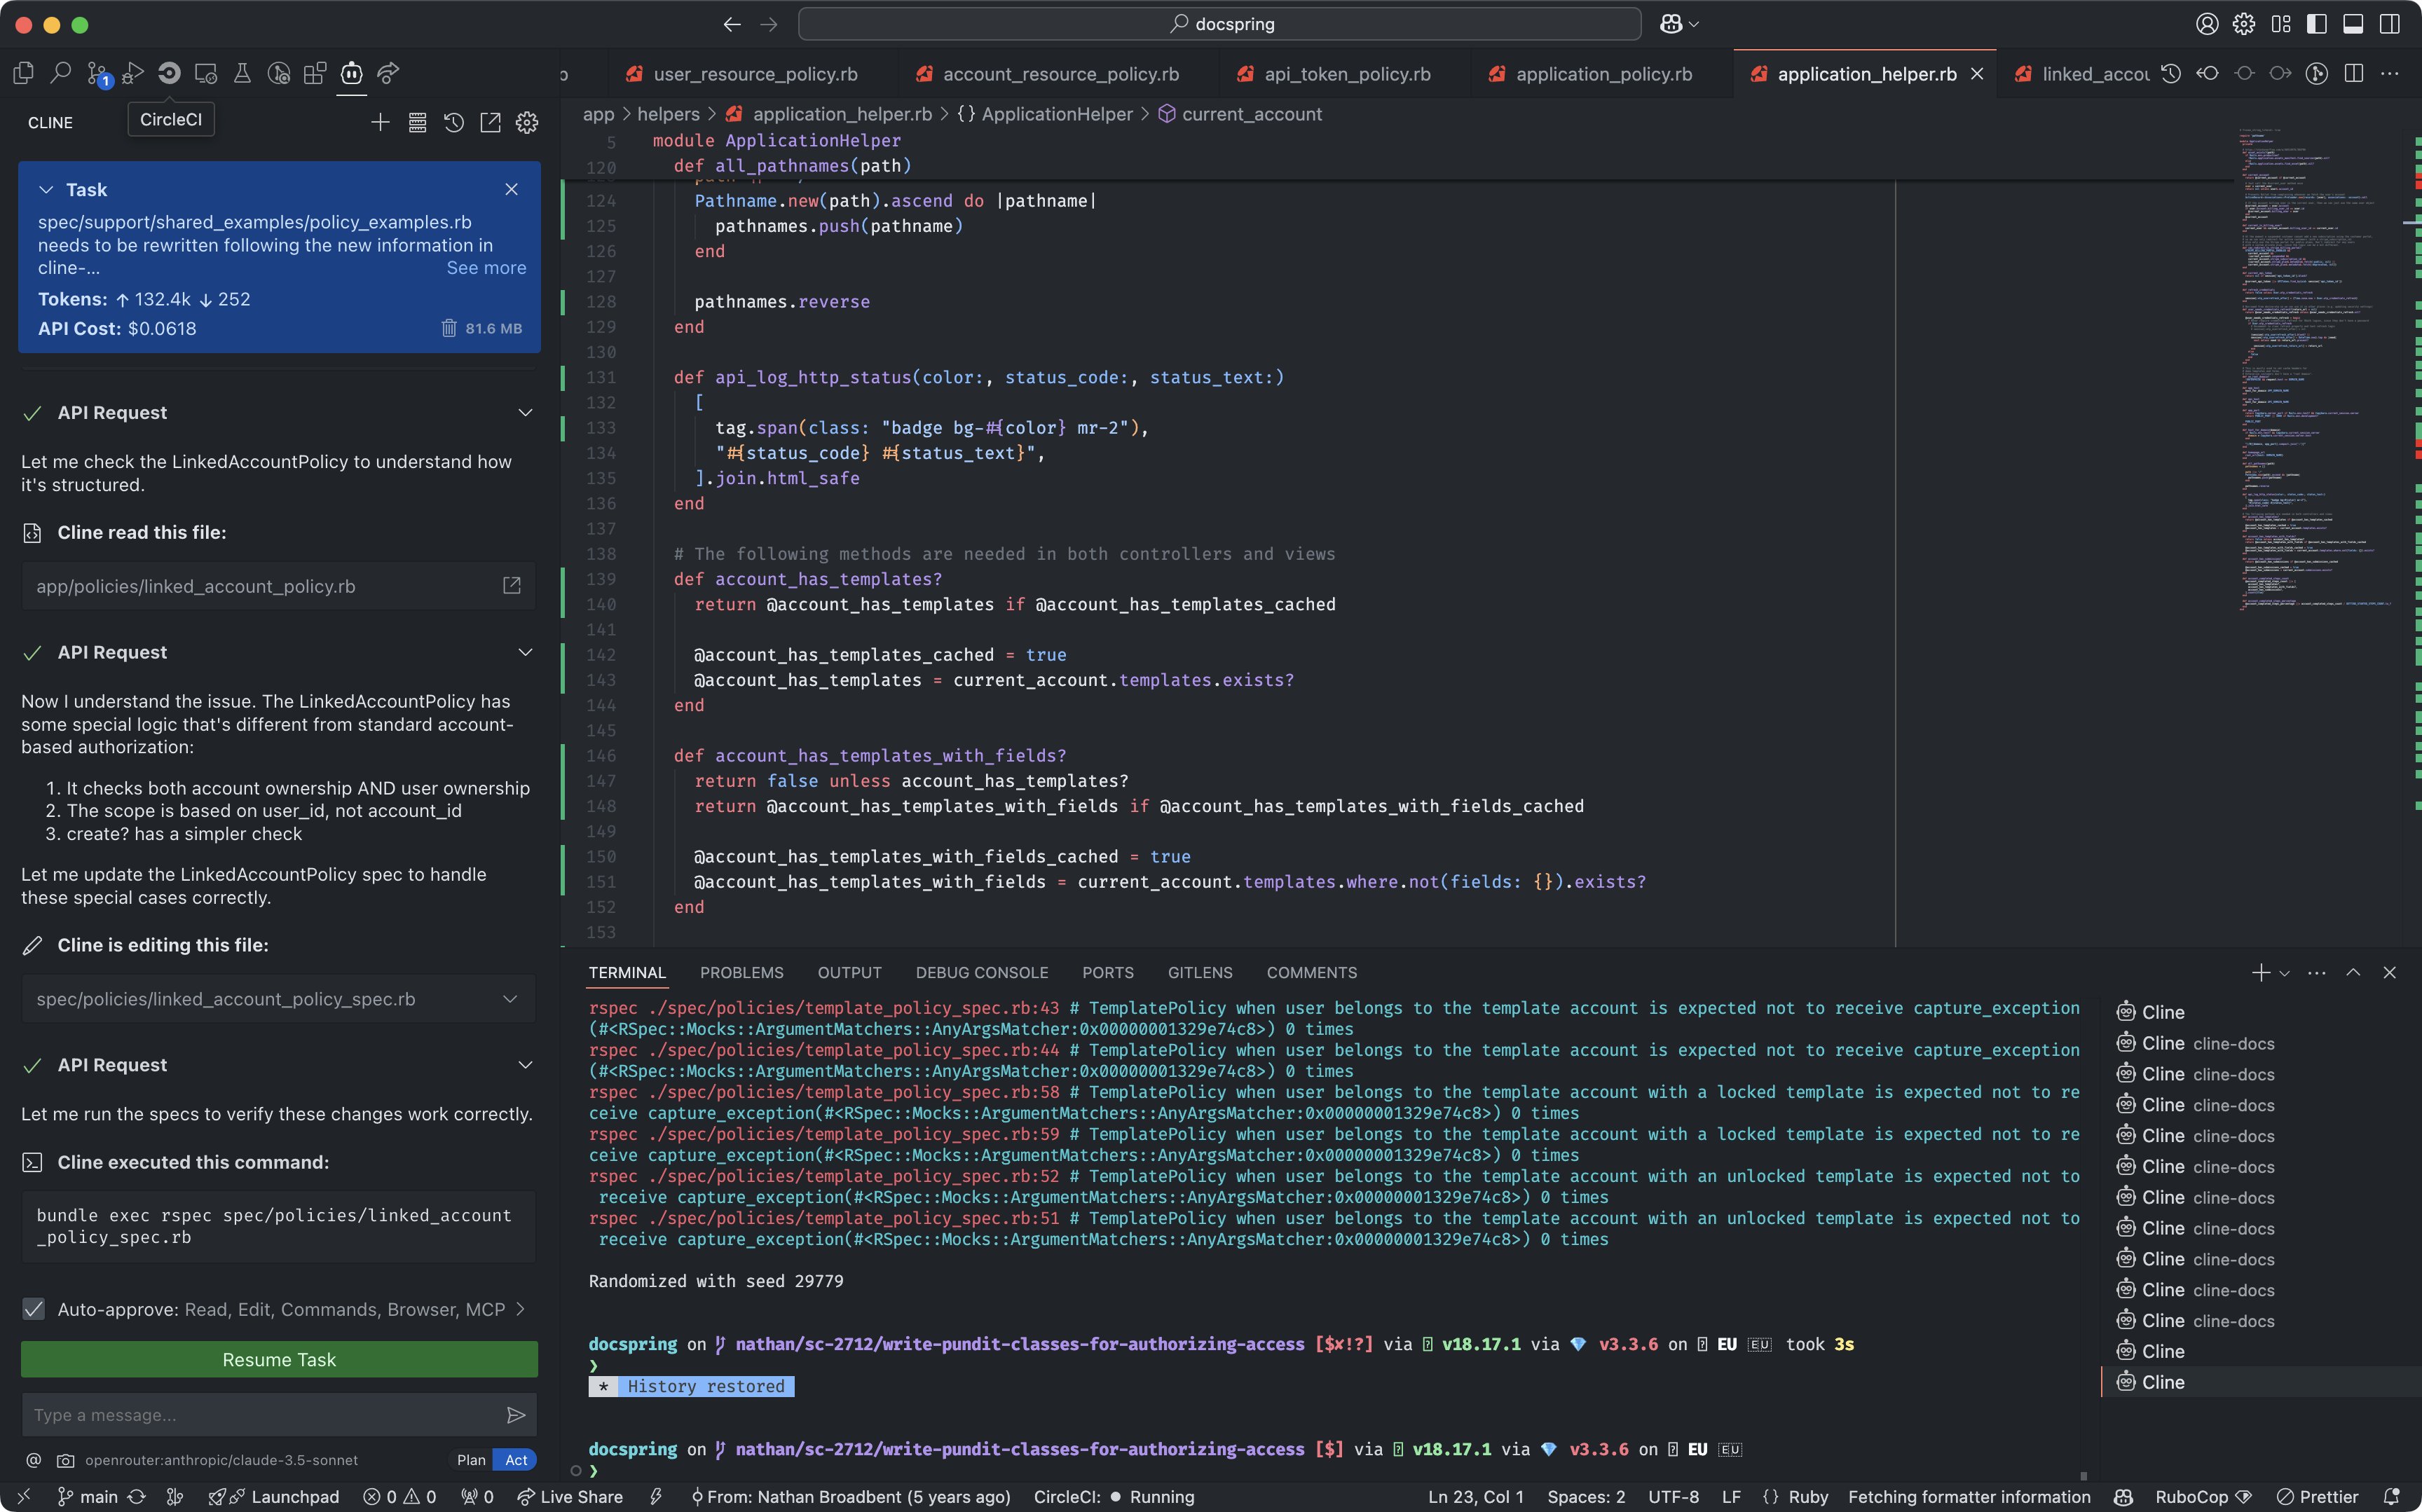This screenshot has height=1512, width=2422.
Task: Open new terminal profile dropdown arrow
Action: (2284, 973)
